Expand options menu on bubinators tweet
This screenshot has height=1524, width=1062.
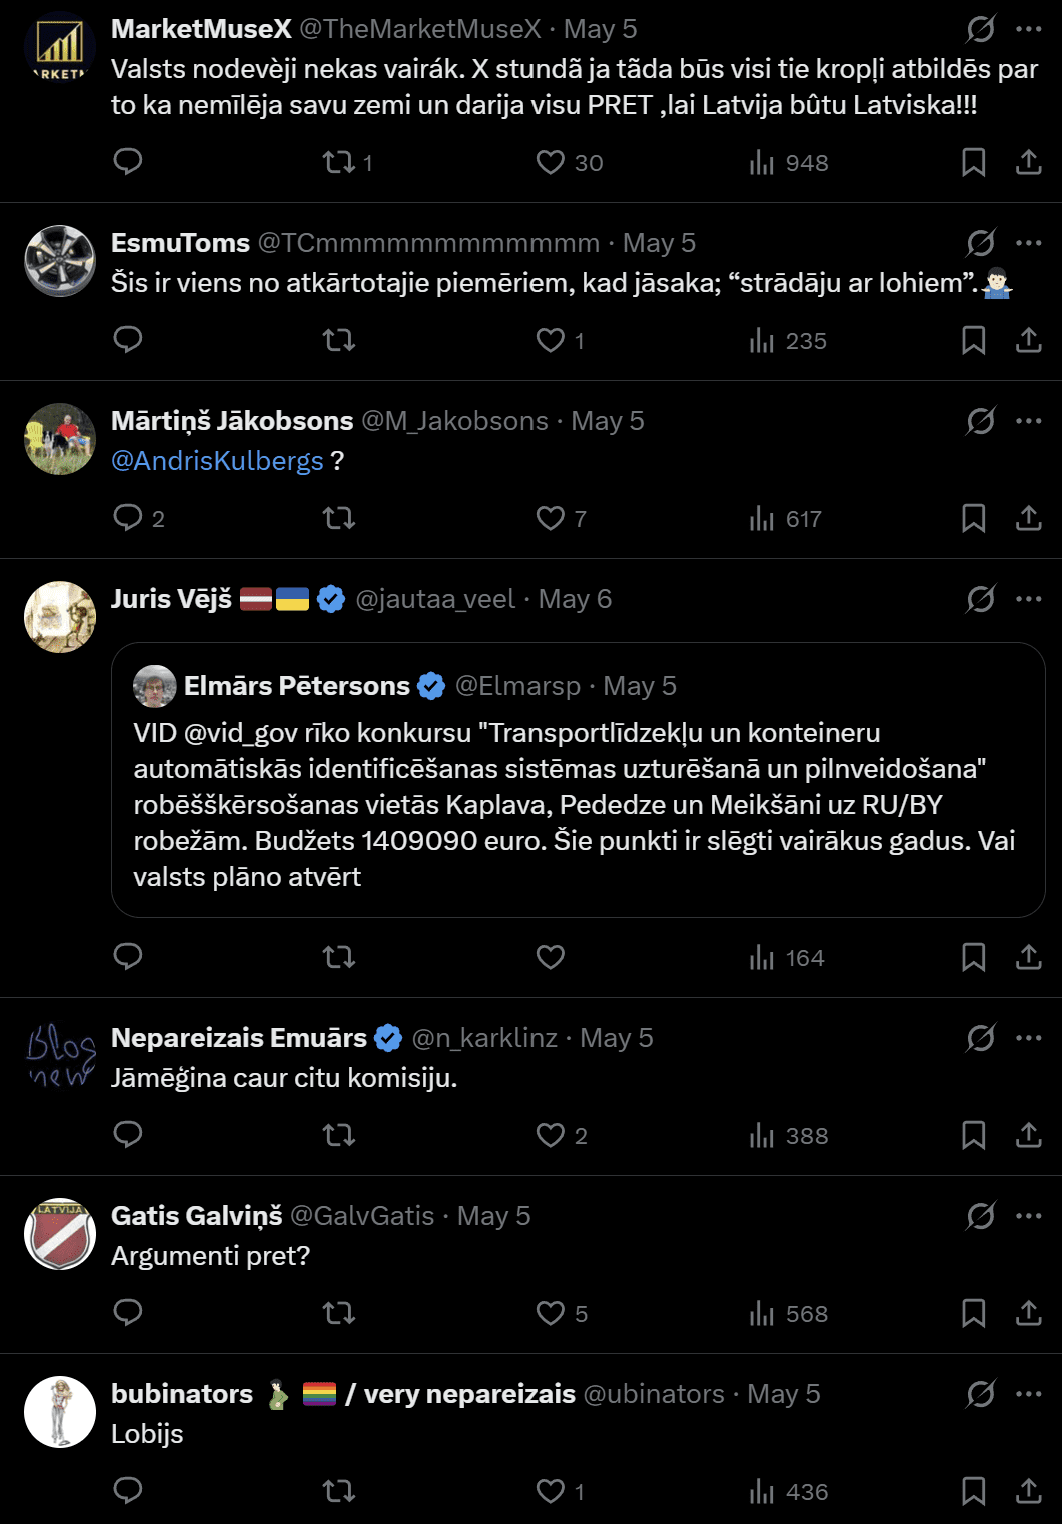pyautogui.click(x=1028, y=1394)
